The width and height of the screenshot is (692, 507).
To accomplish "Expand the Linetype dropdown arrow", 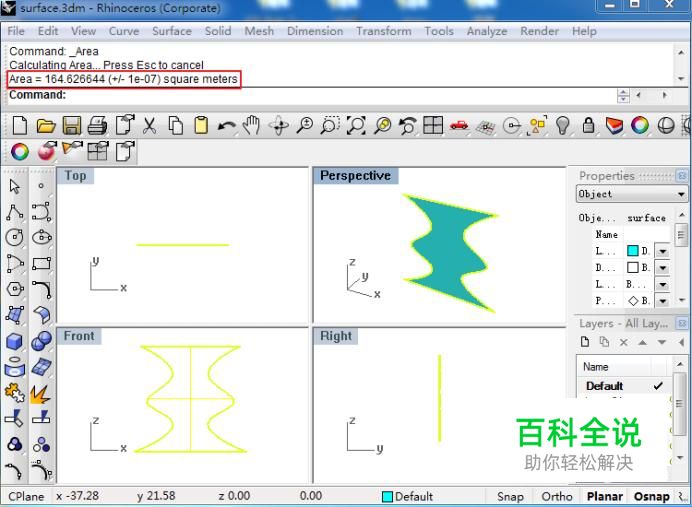I will [662, 285].
